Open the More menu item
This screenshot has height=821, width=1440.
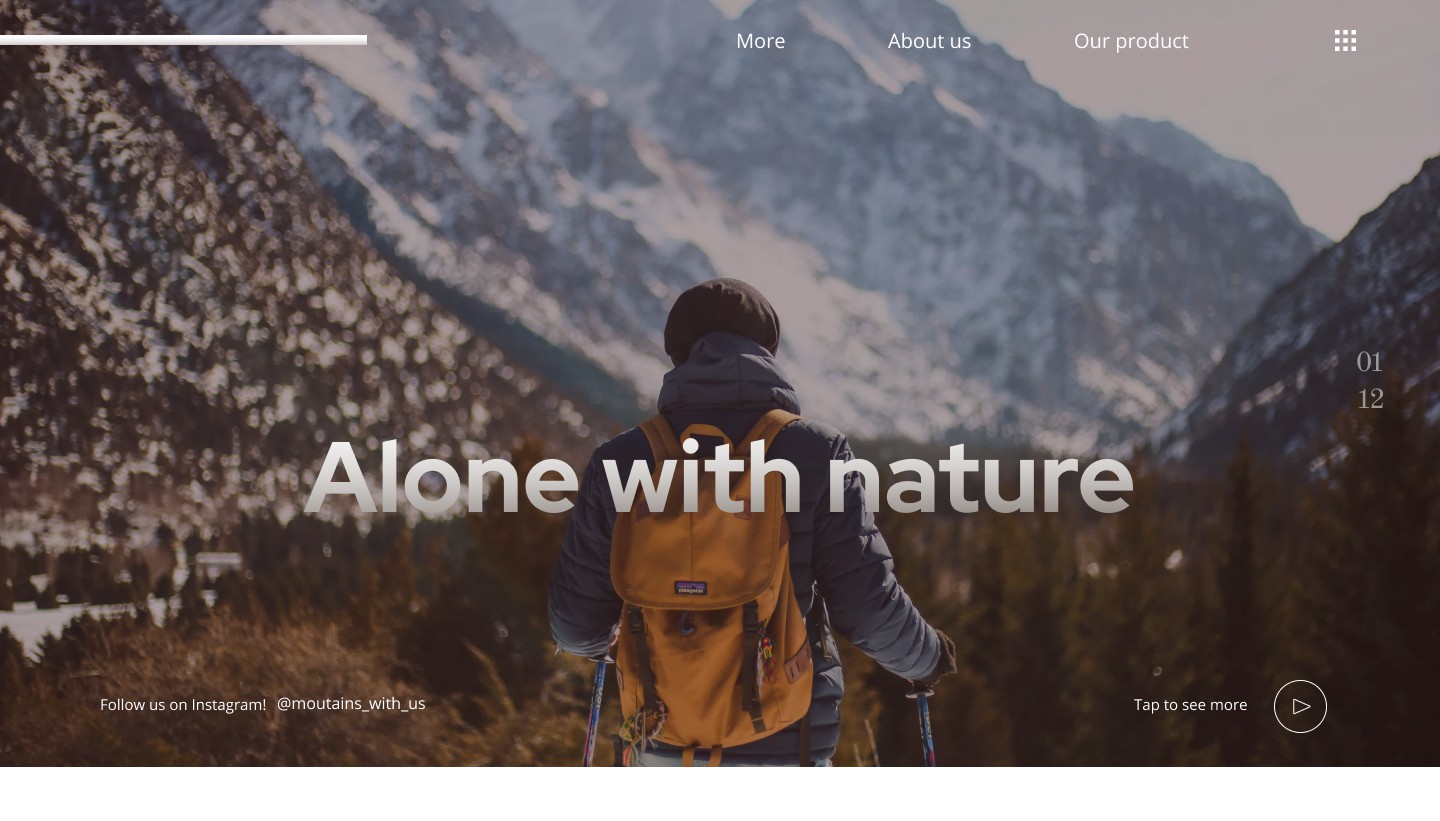(760, 41)
